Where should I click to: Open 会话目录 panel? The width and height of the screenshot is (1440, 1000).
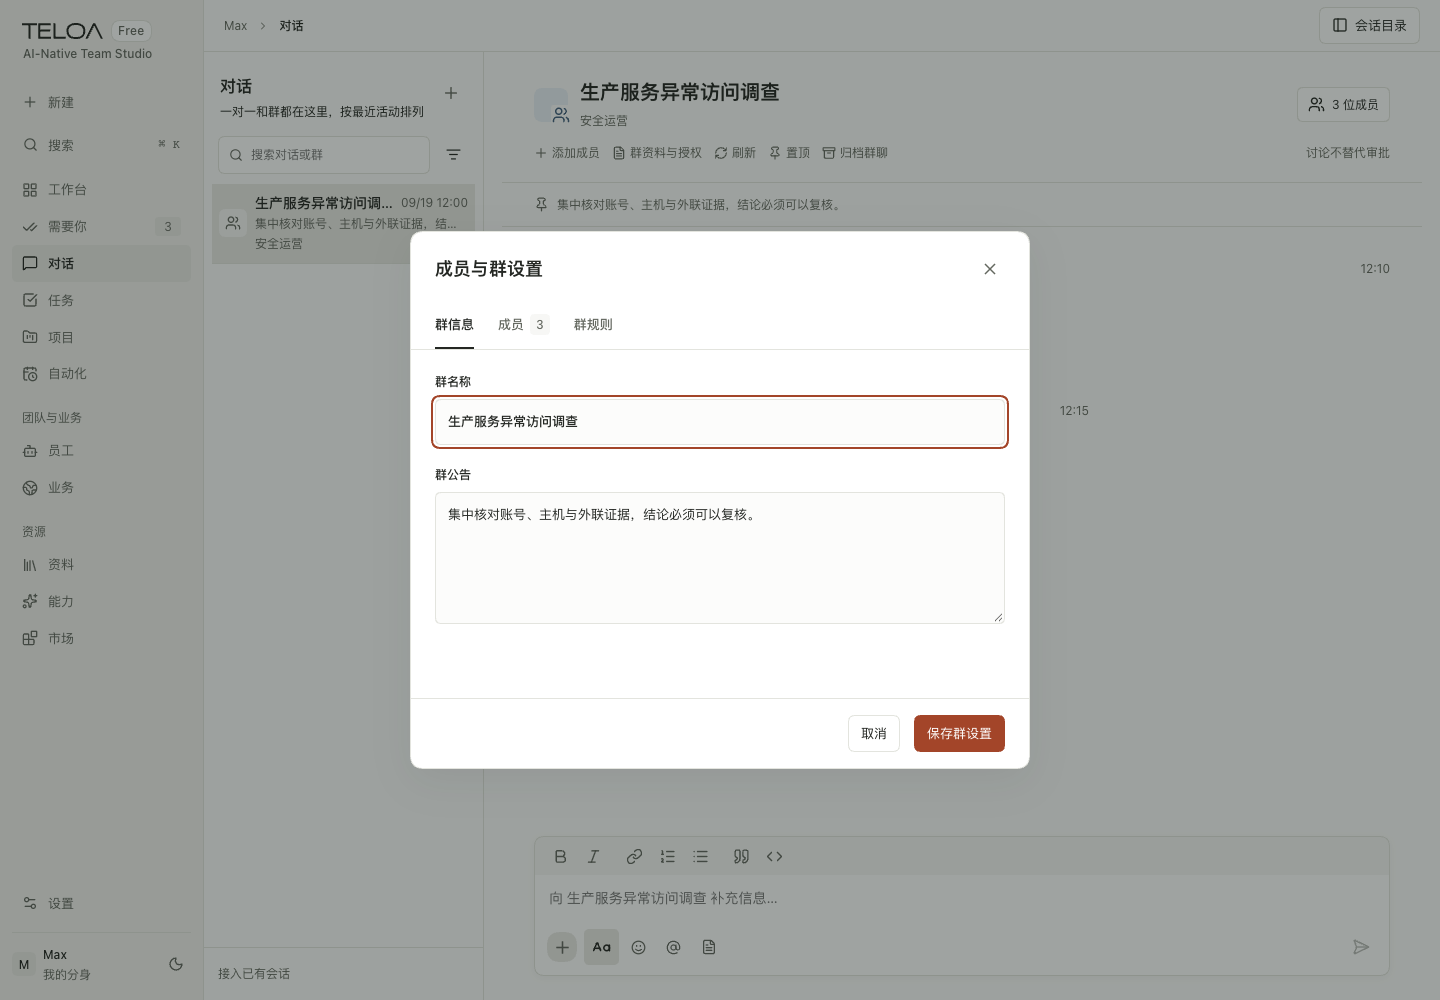point(1369,25)
